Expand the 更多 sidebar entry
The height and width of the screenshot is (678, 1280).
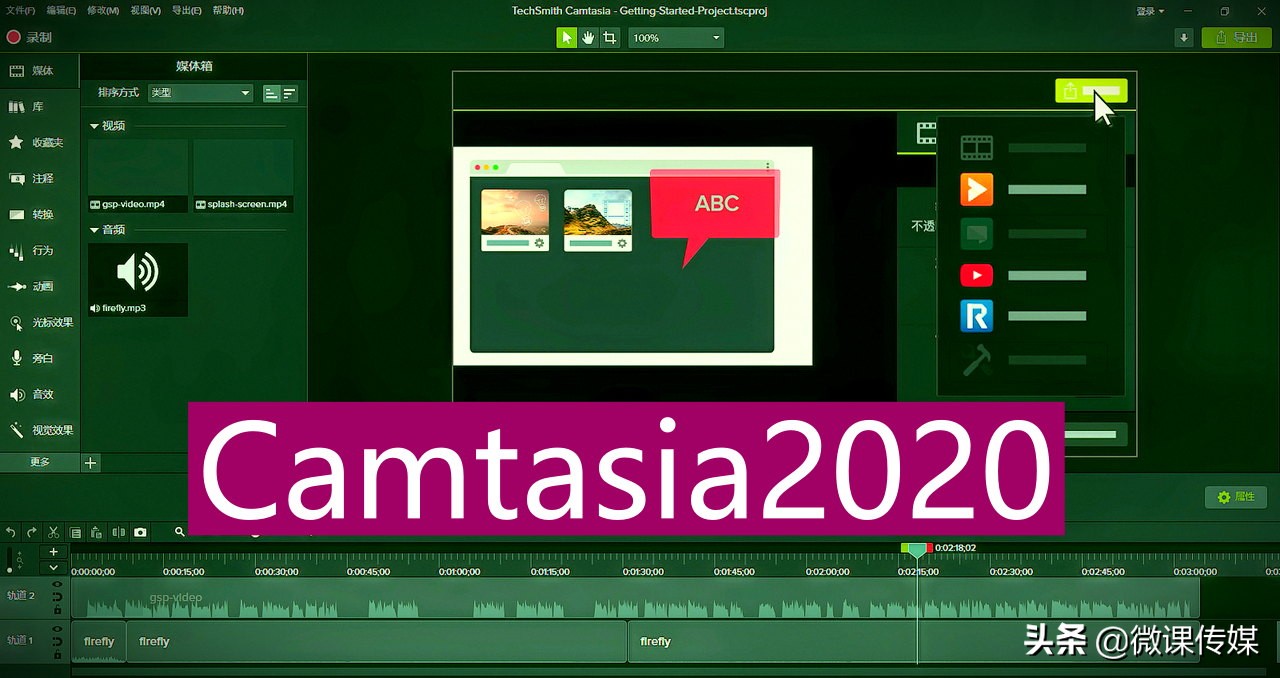pyautogui.click(x=40, y=462)
